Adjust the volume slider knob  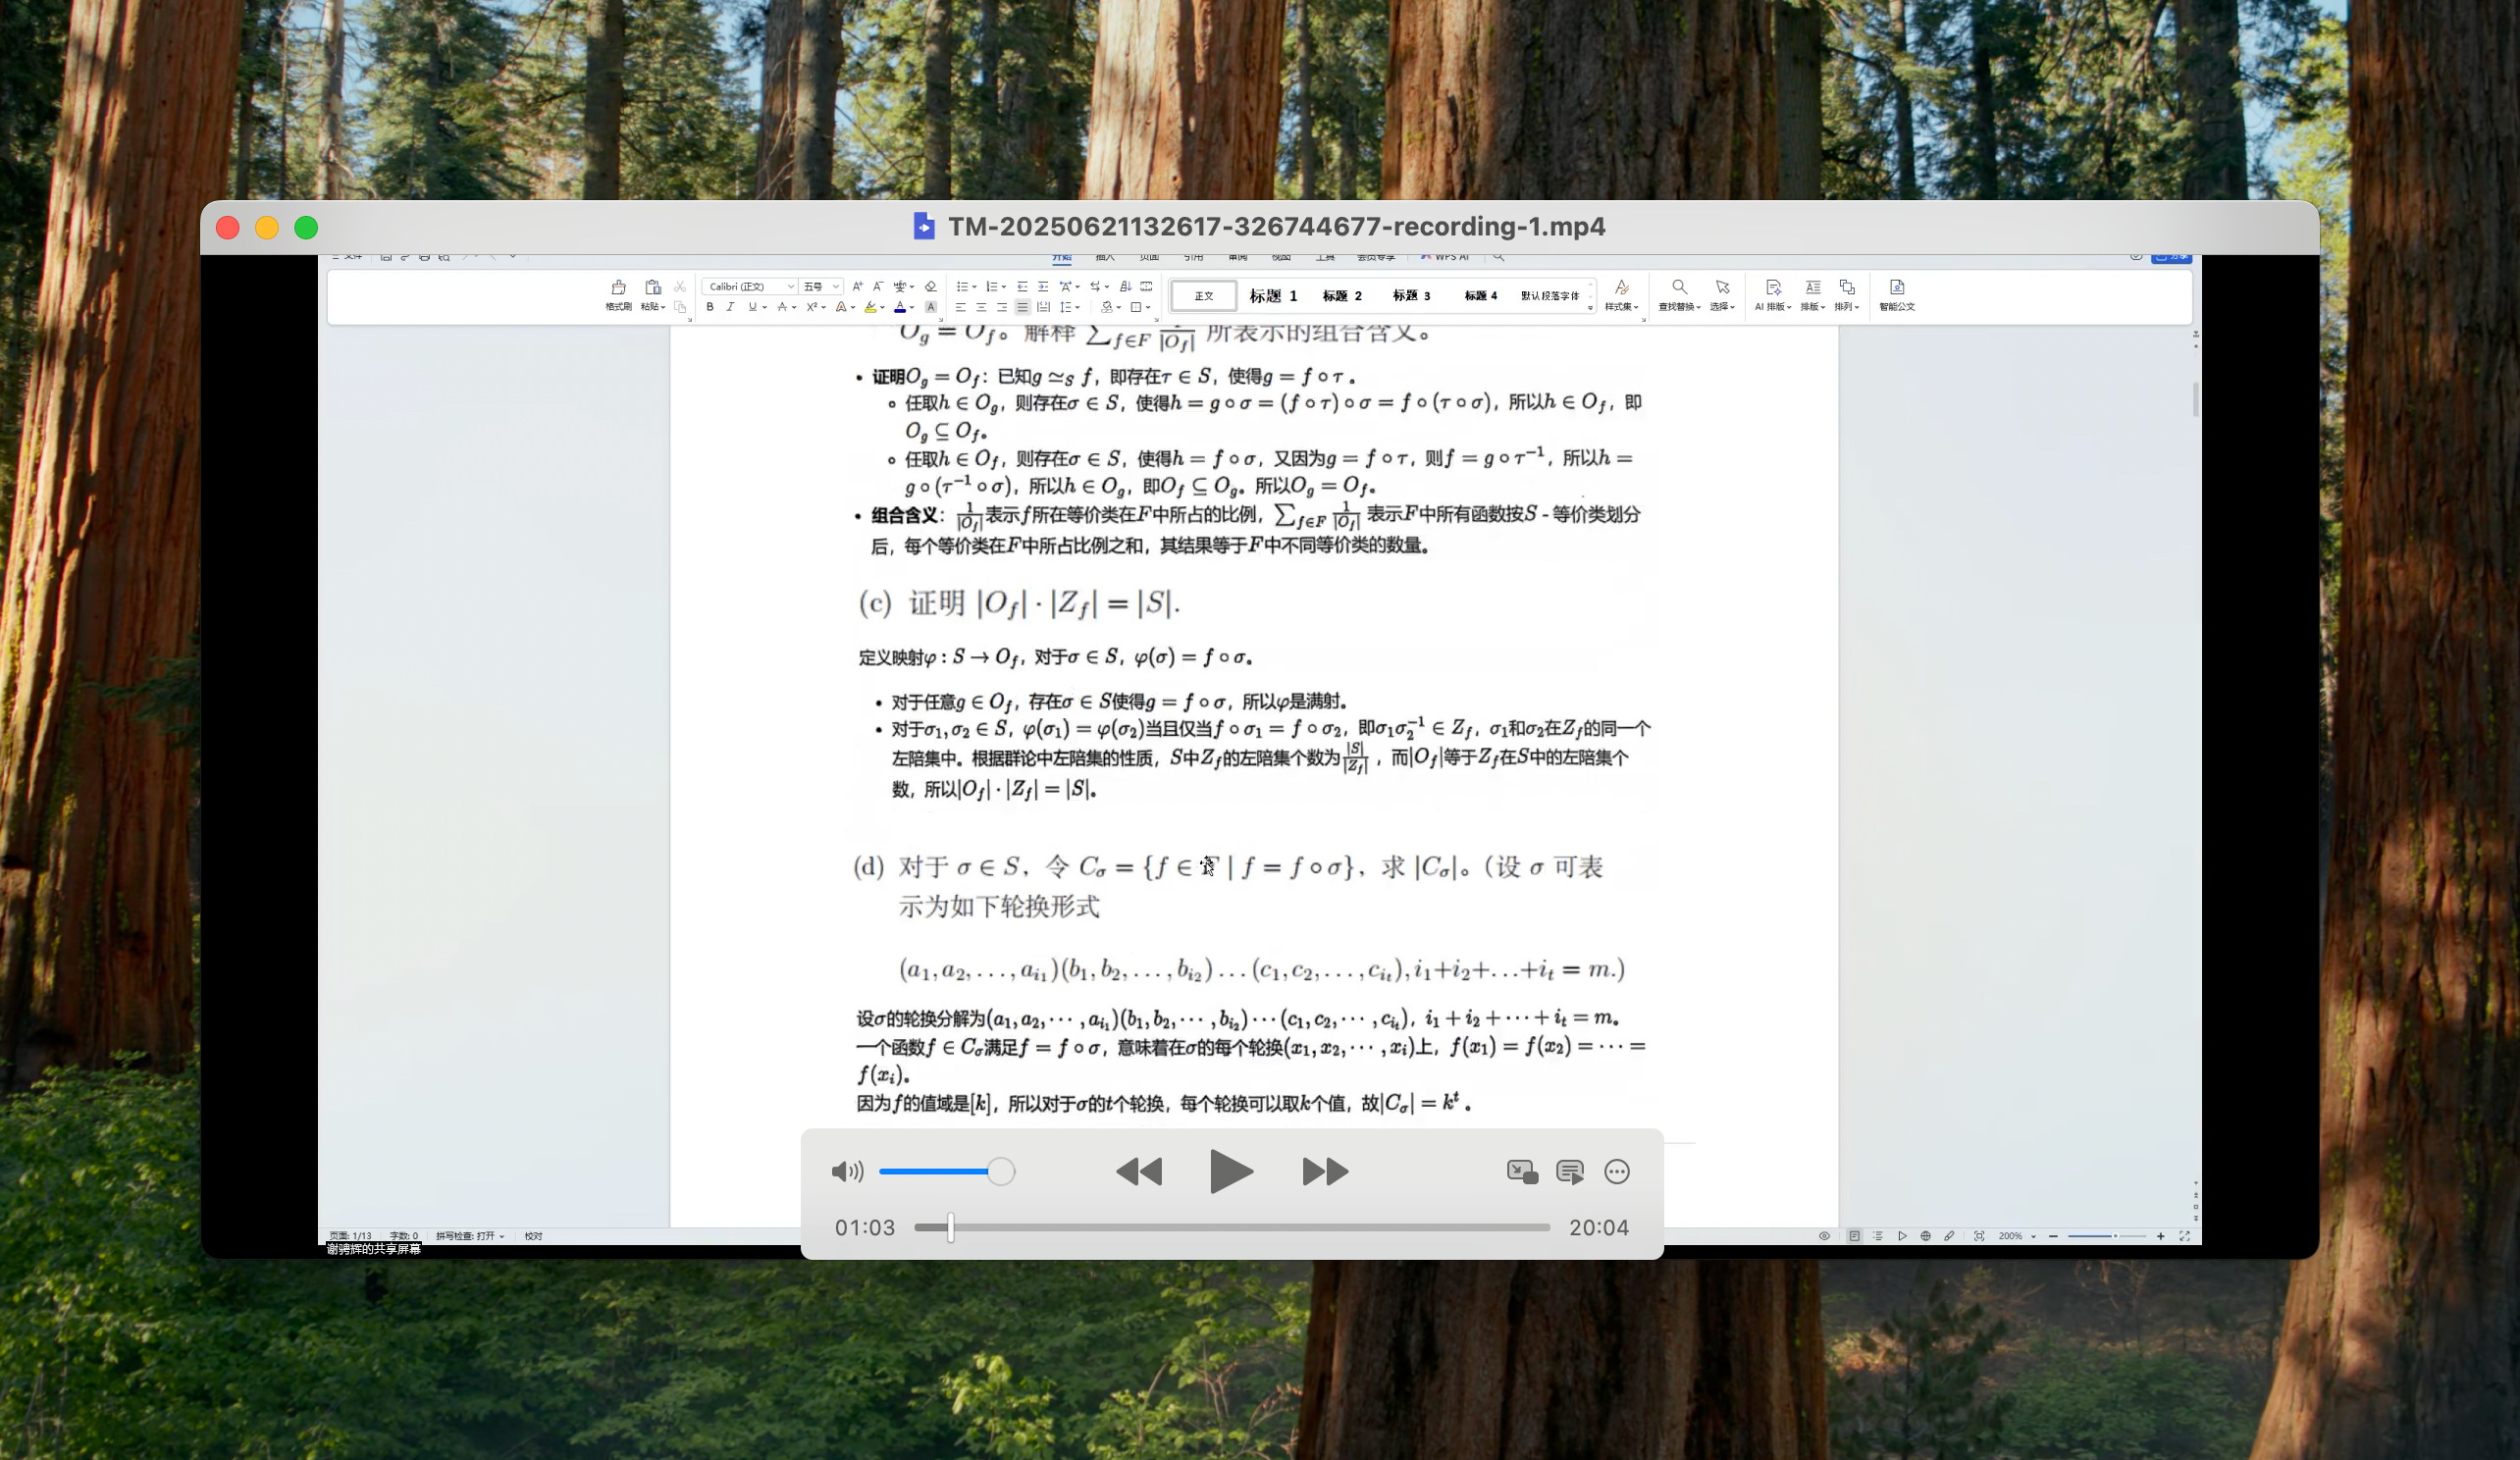tap(1000, 1171)
